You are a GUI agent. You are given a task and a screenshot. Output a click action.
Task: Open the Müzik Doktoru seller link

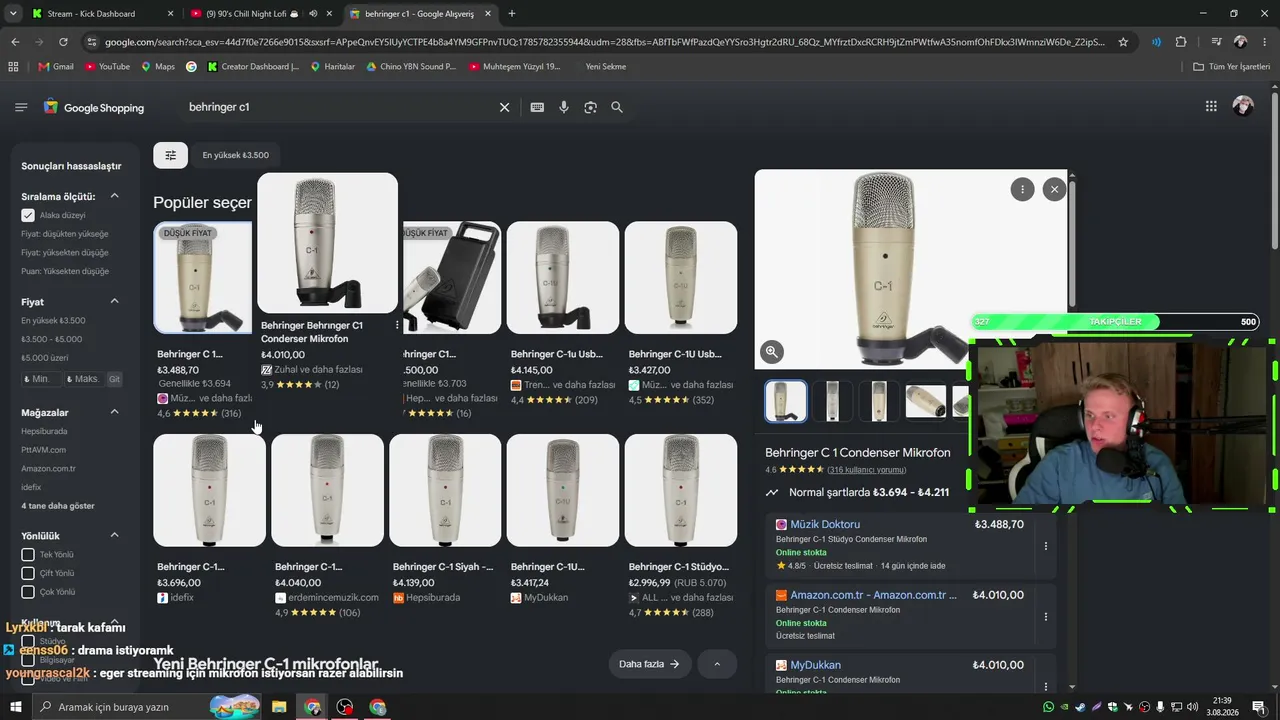pyautogui.click(x=825, y=524)
